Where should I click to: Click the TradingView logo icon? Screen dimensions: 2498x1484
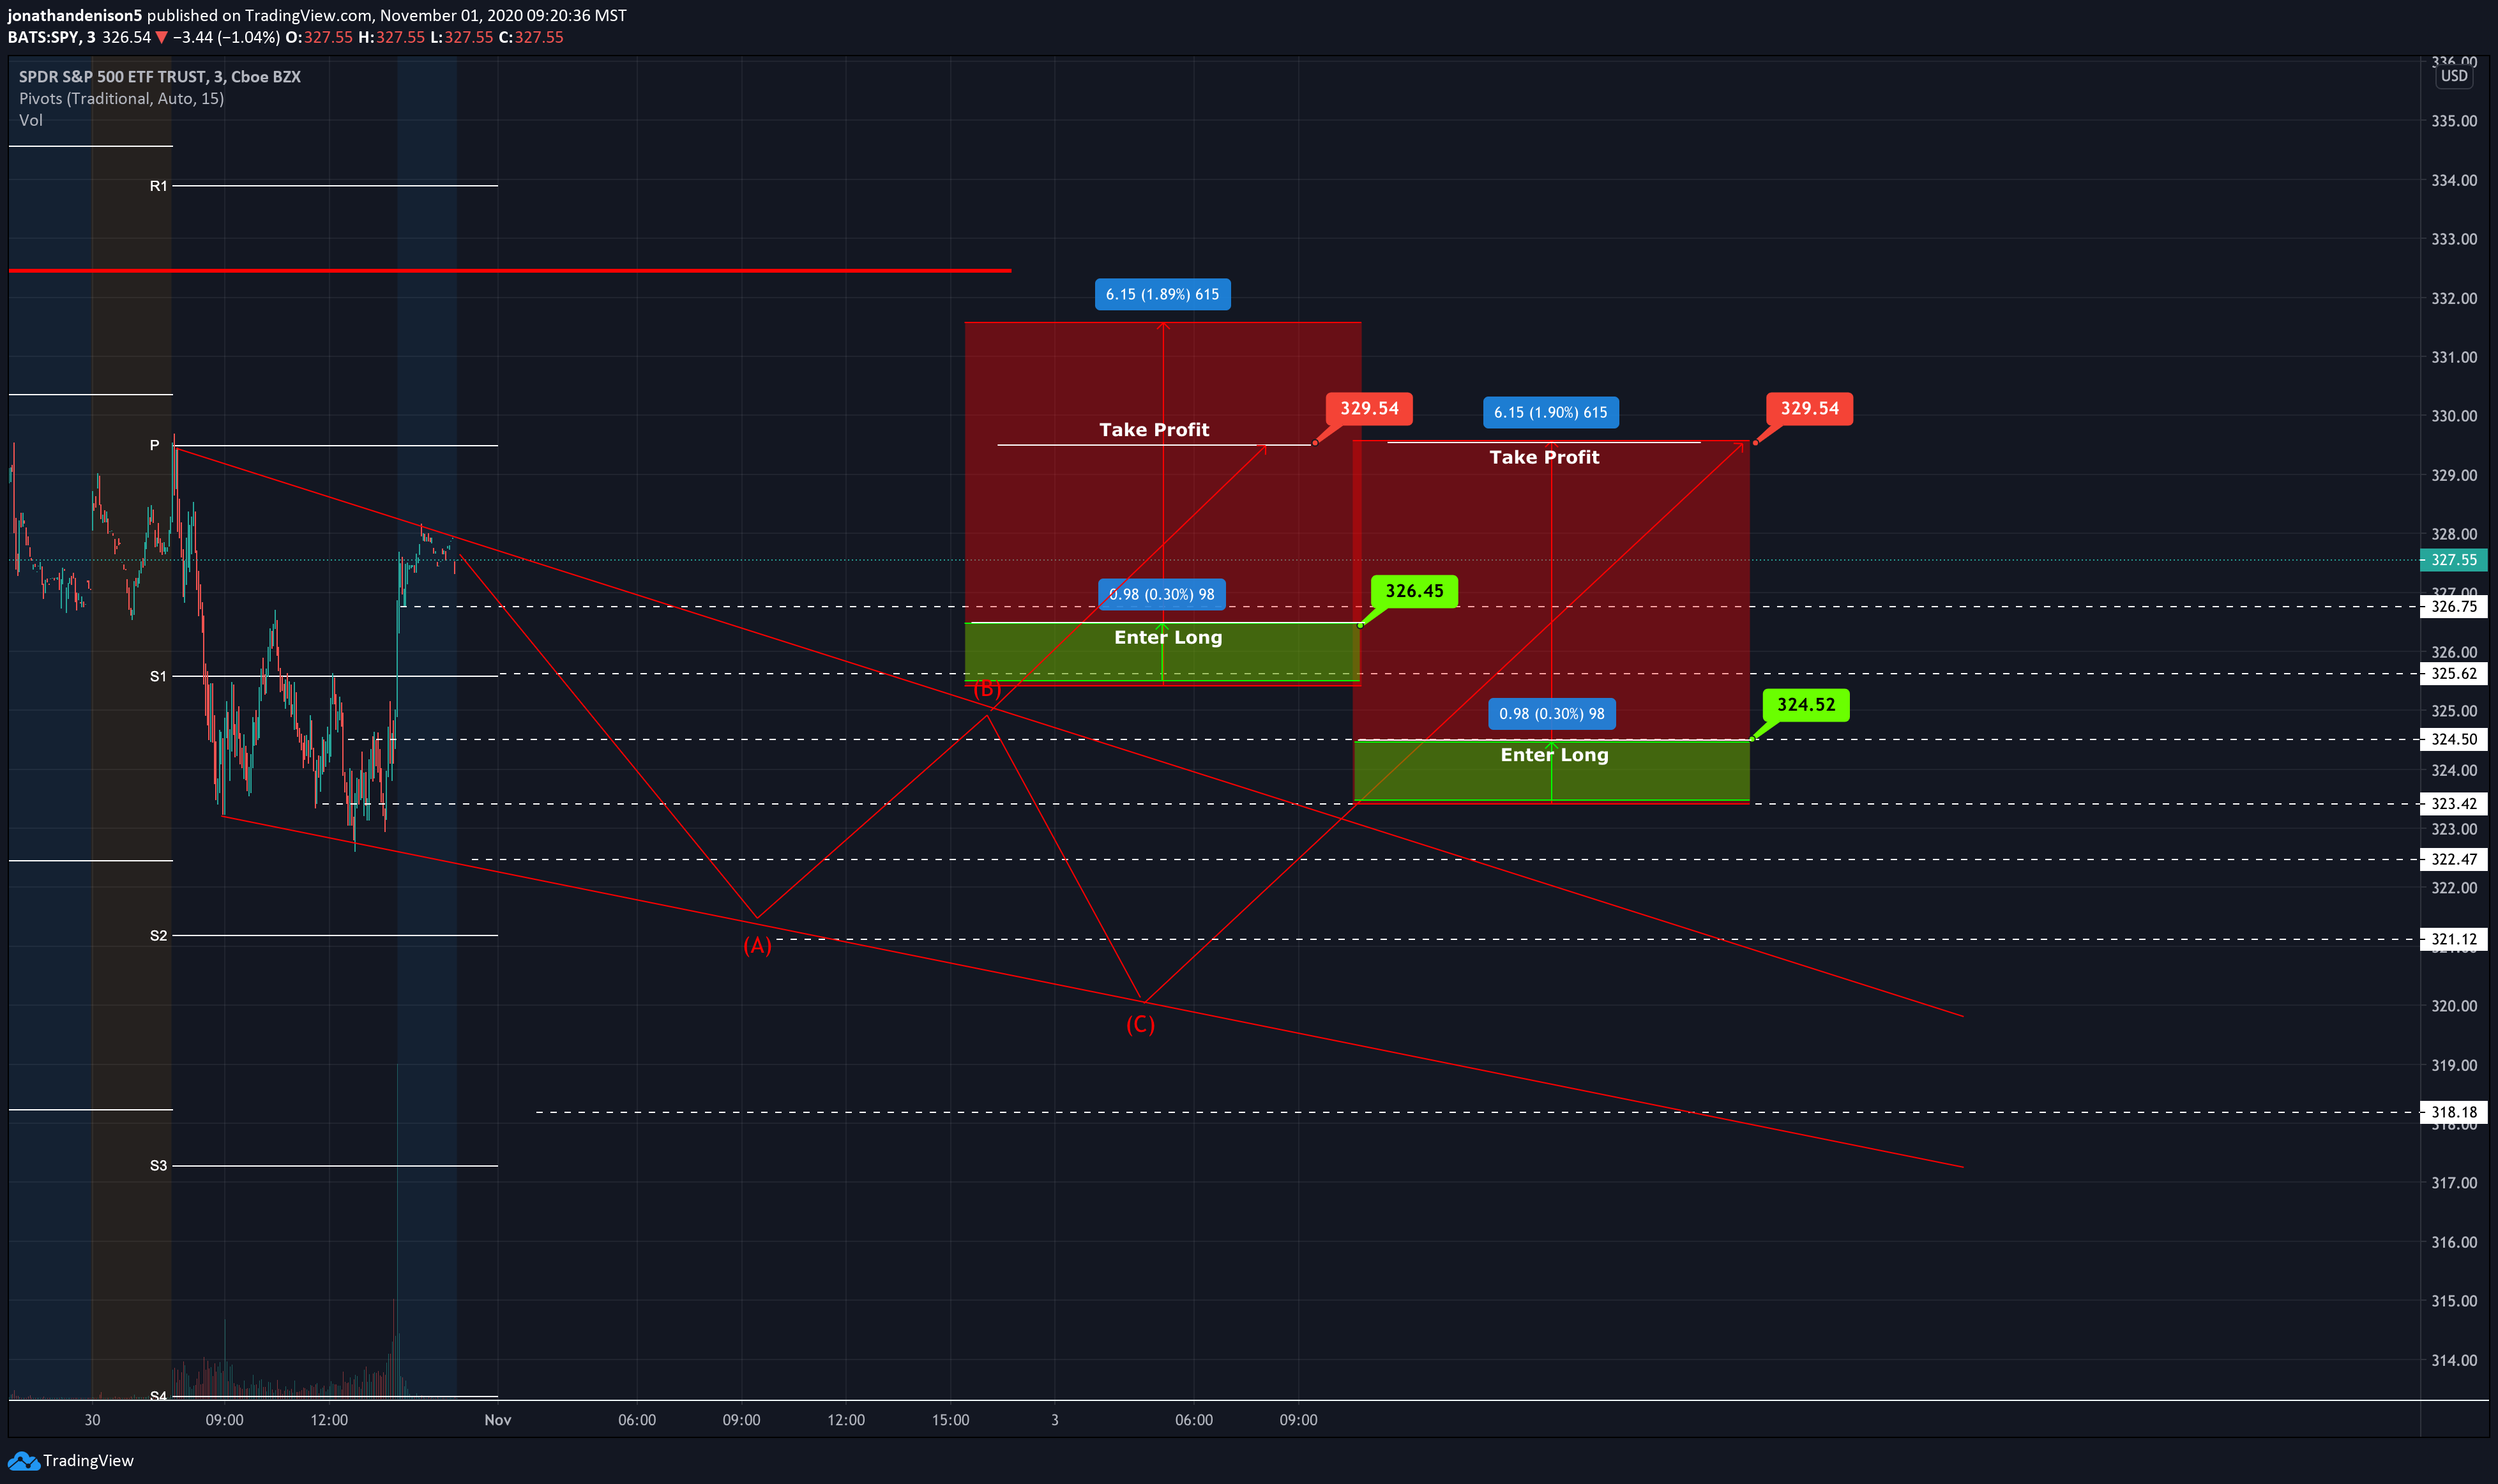click(x=23, y=1461)
